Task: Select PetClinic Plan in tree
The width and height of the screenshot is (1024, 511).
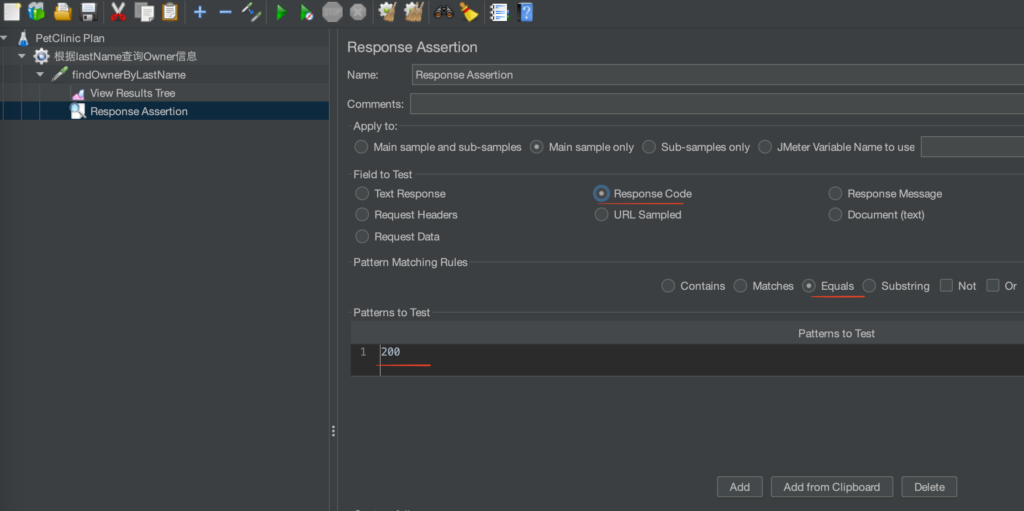Action: (70, 38)
